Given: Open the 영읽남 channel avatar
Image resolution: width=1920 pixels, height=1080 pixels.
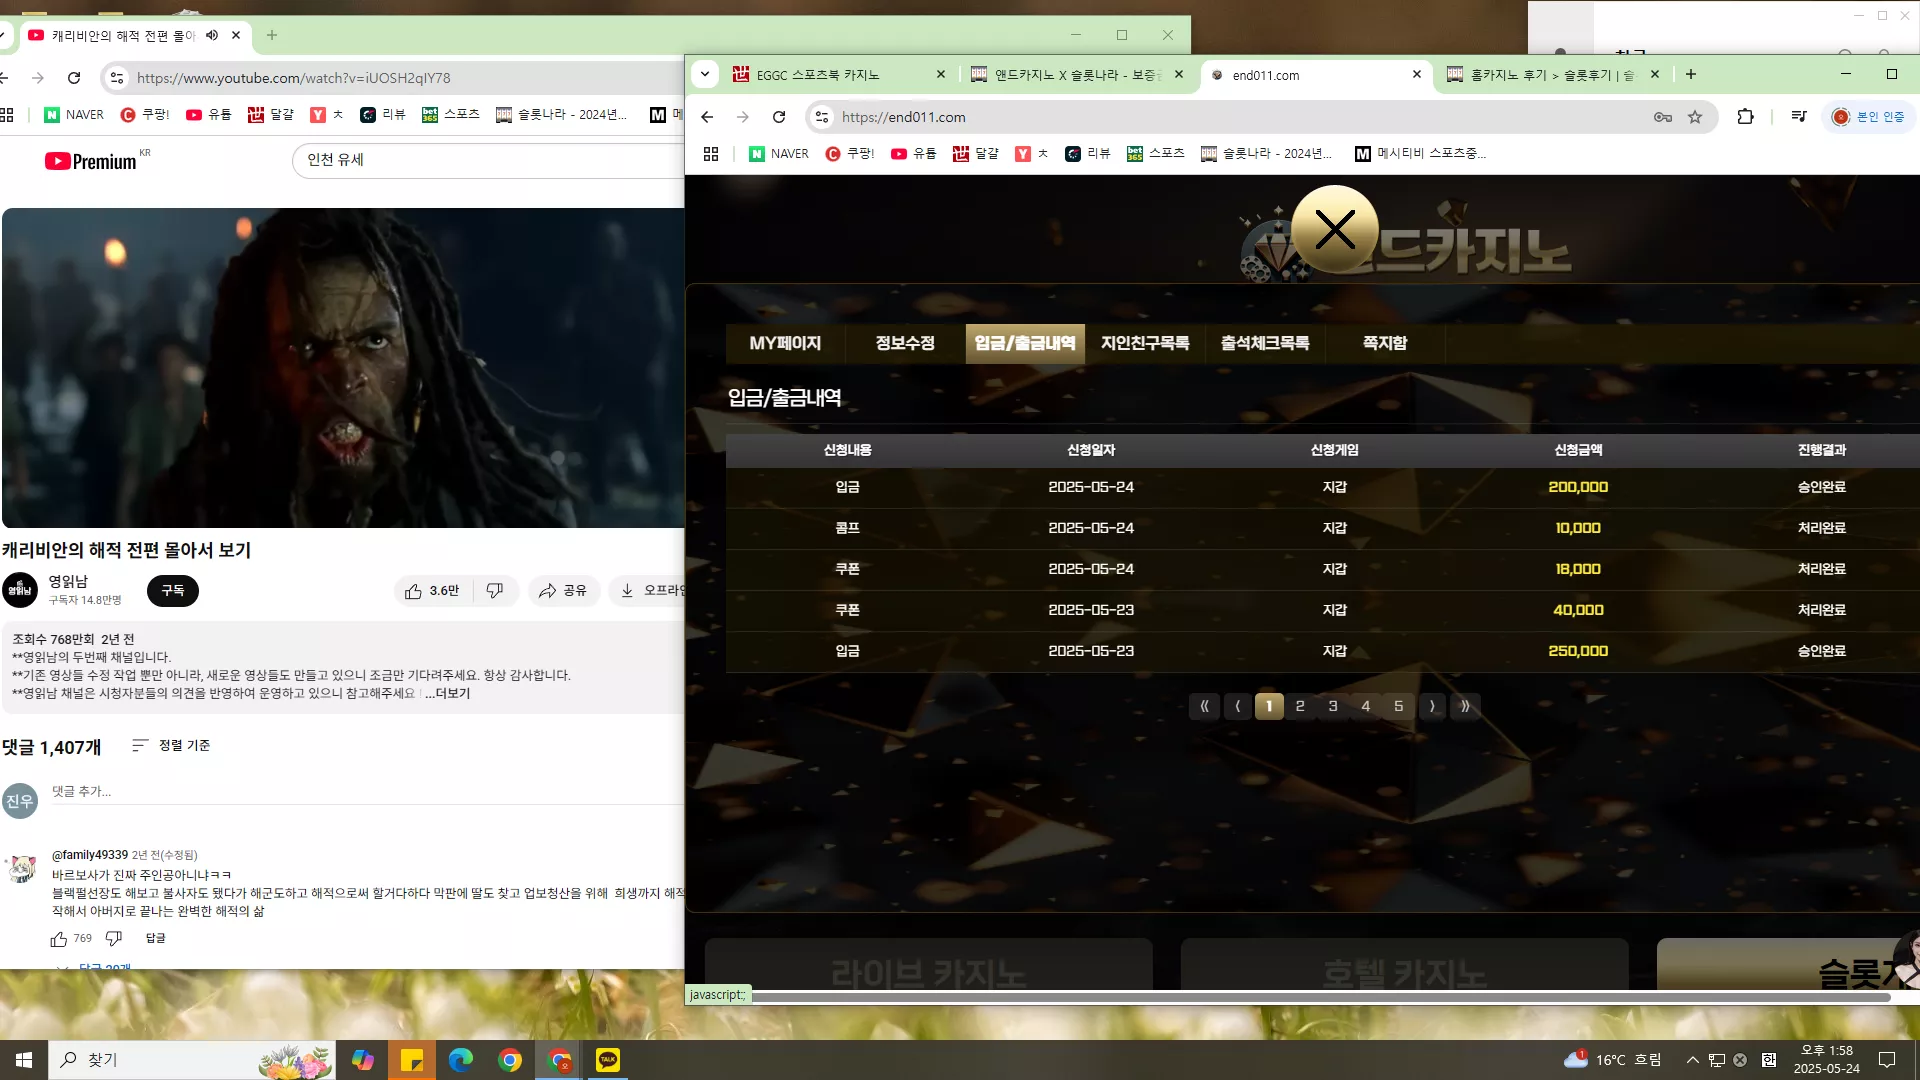Looking at the screenshot, I should [20, 591].
